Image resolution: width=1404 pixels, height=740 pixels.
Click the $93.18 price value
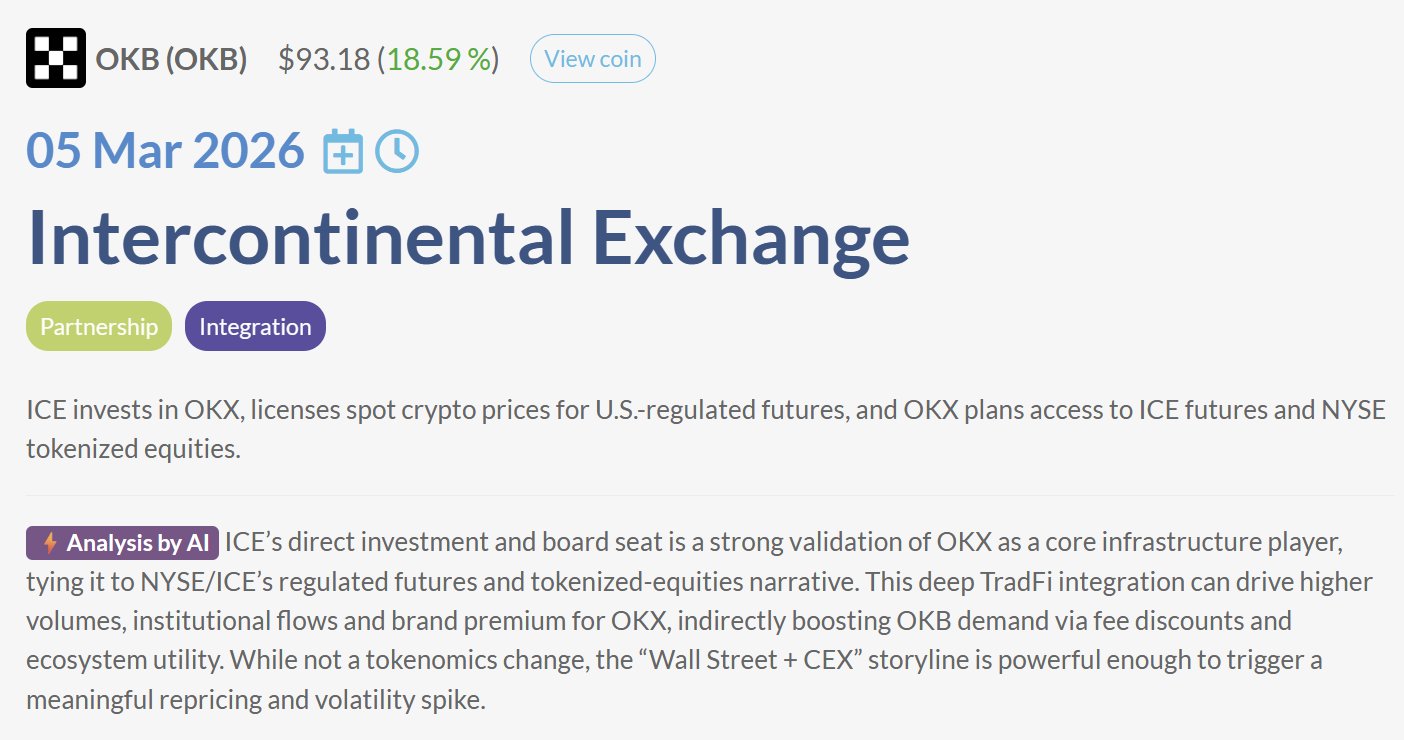(323, 60)
